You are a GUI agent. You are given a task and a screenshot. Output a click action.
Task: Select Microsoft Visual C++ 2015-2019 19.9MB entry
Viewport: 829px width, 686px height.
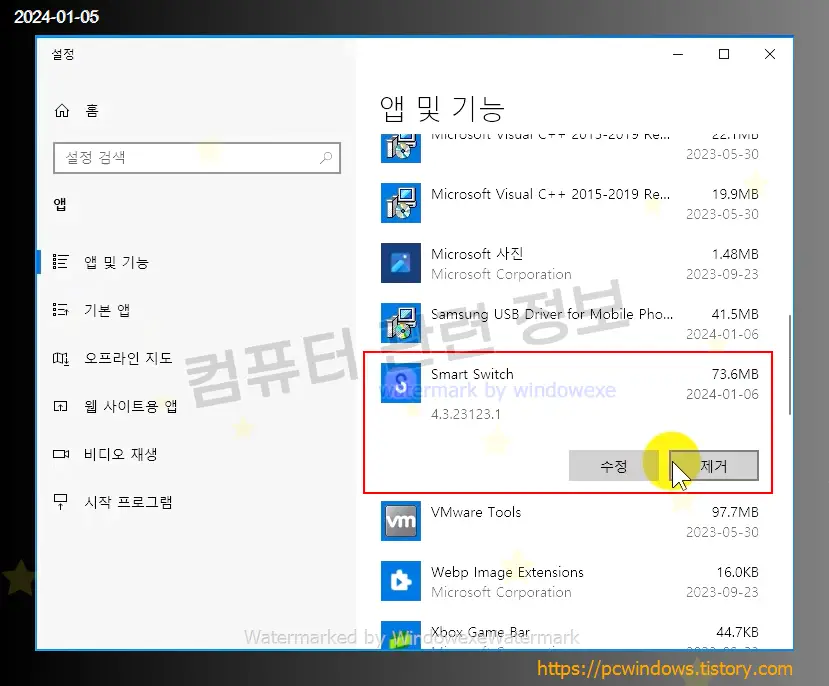pyautogui.click(x=569, y=203)
